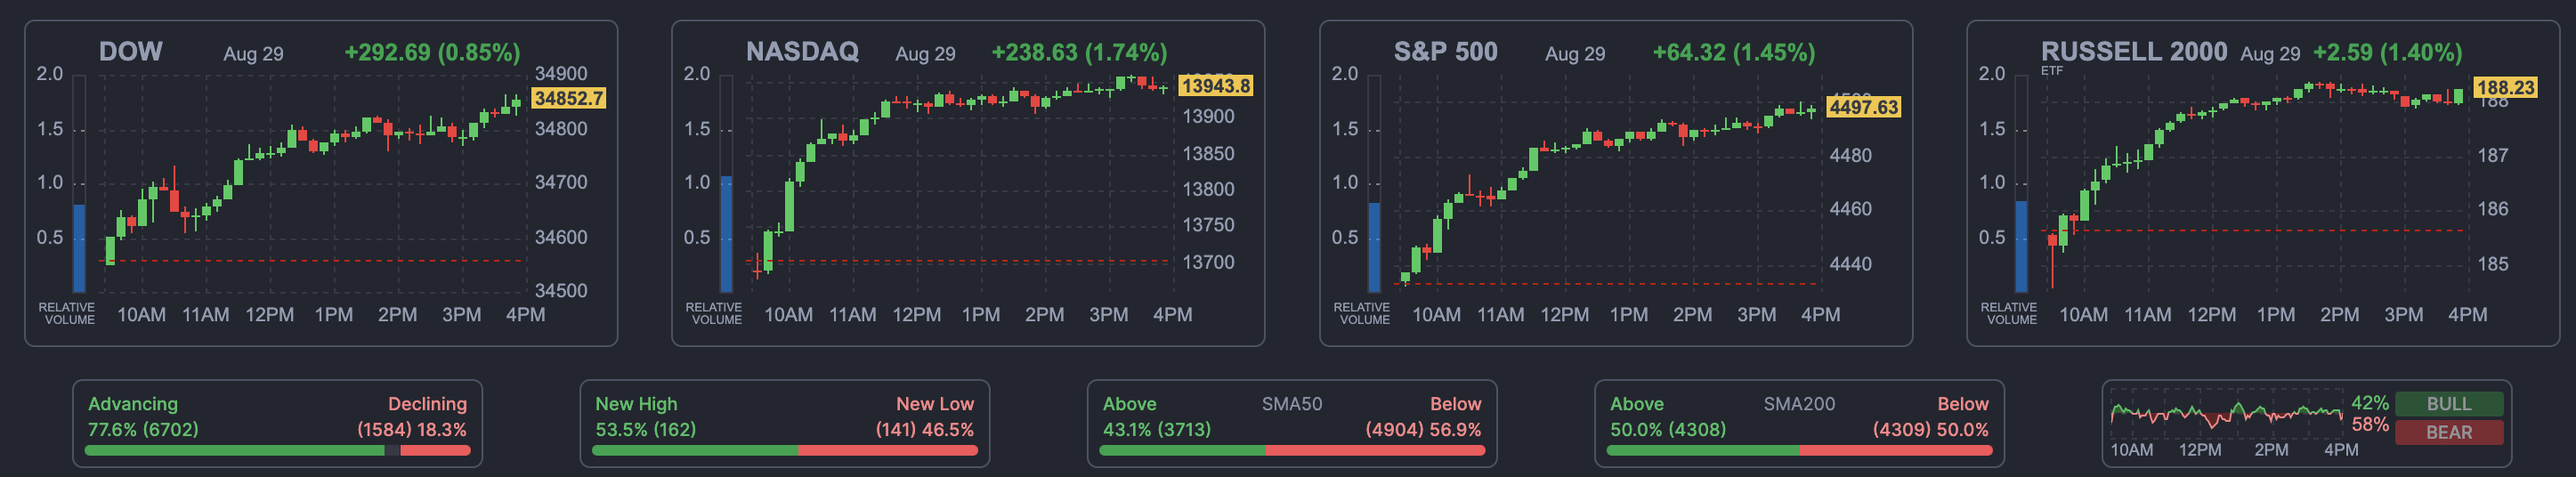Click the S&P 500 candlestick chart area
The height and width of the screenshot is (477, 2576).
point(1608,183)
